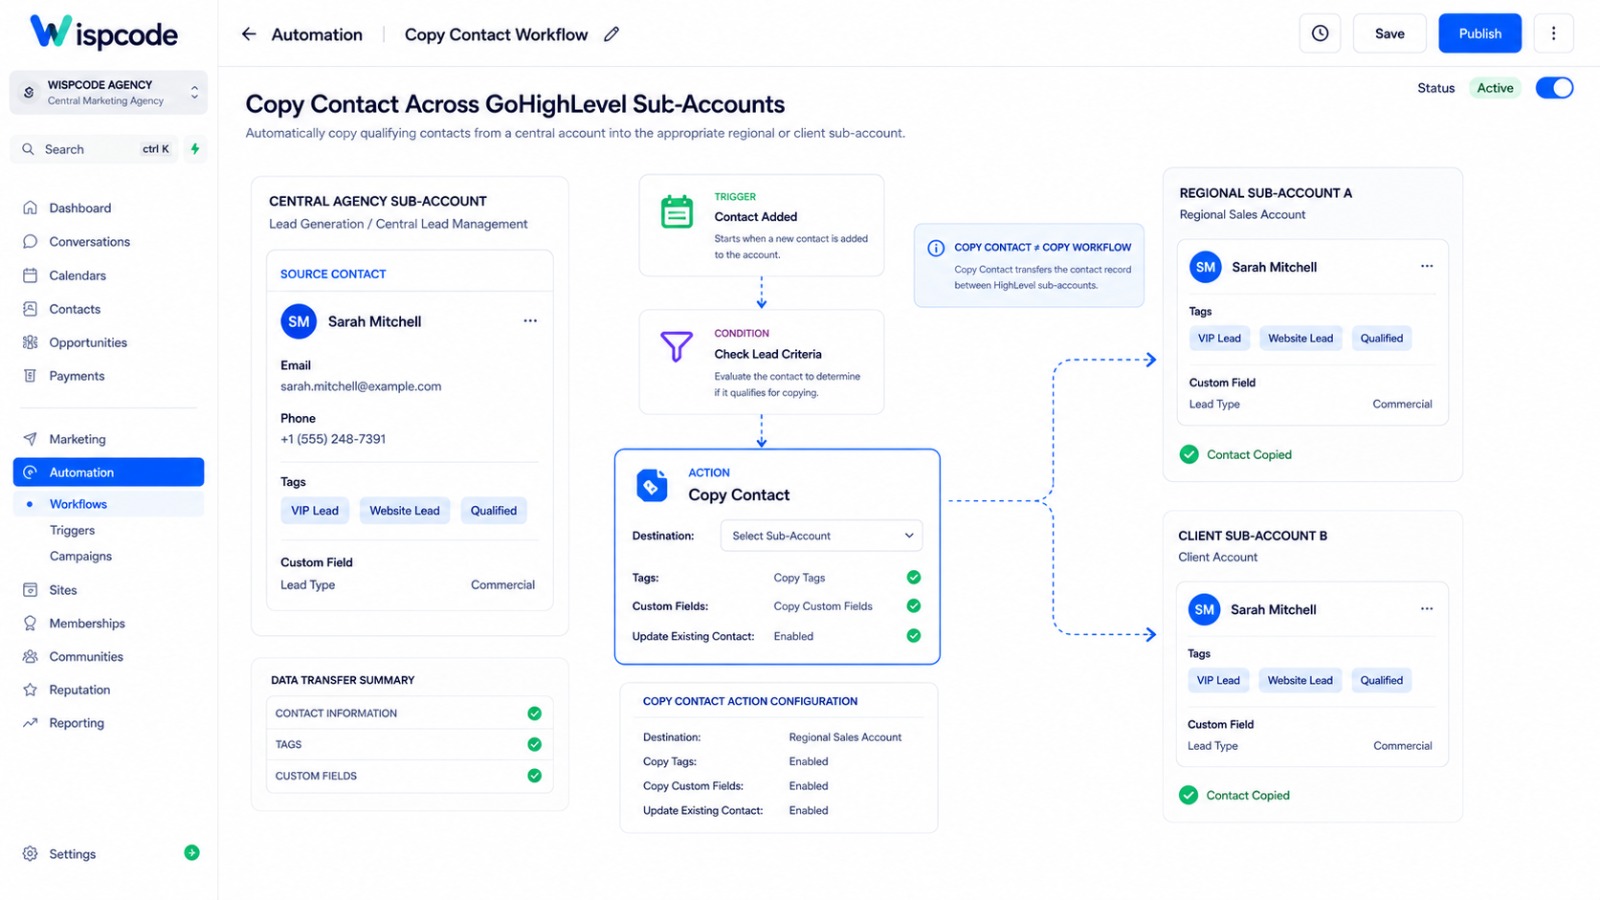Viewport: 1600px width, 900px height.
Task: Click Contact Information summary check mark
Action: 535,713
